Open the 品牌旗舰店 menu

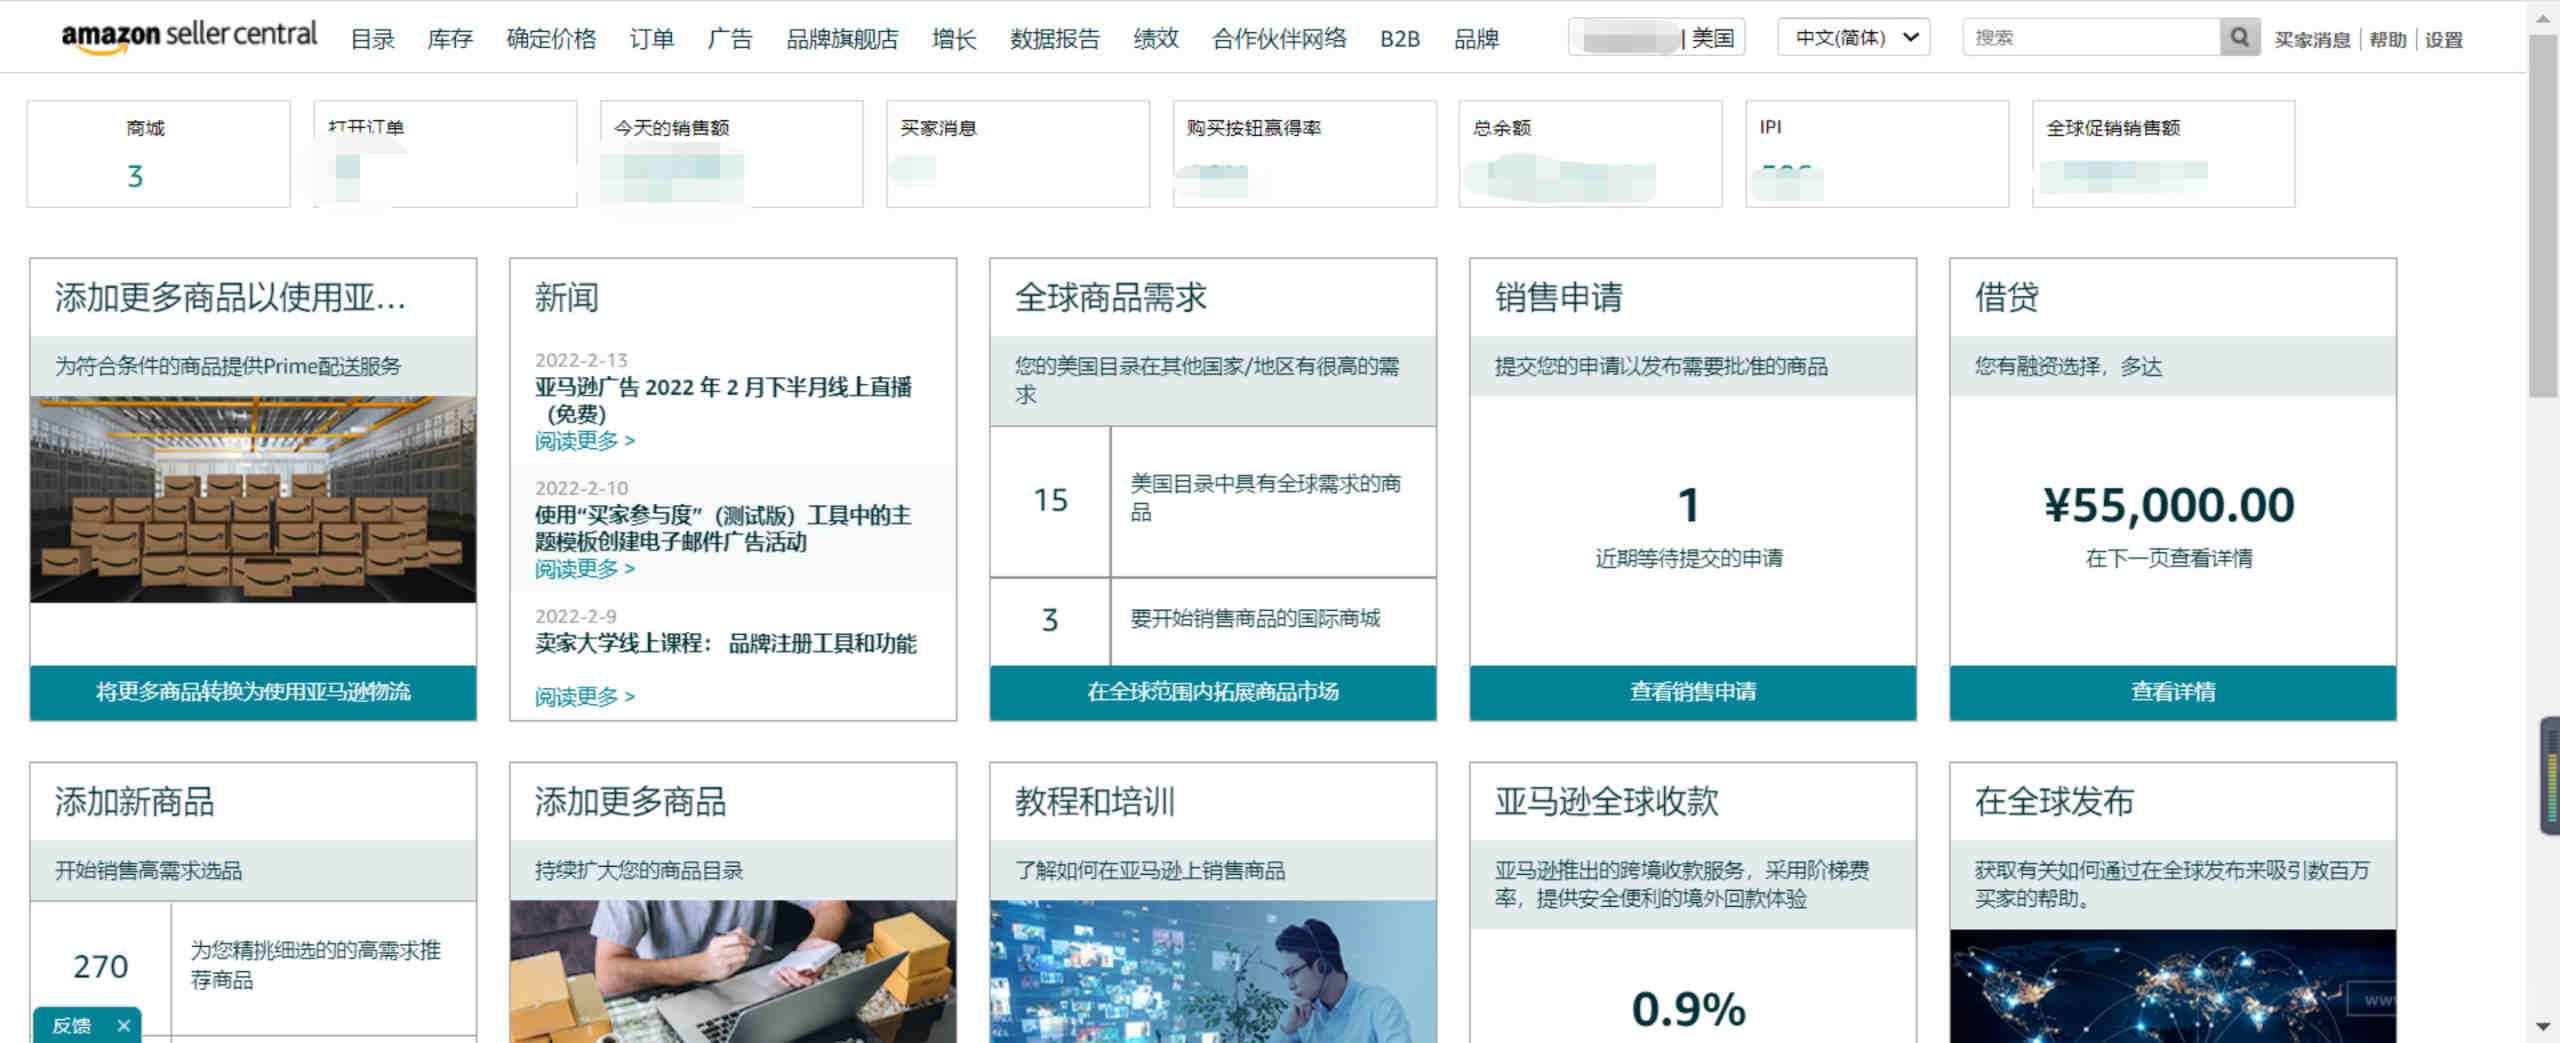842,38
